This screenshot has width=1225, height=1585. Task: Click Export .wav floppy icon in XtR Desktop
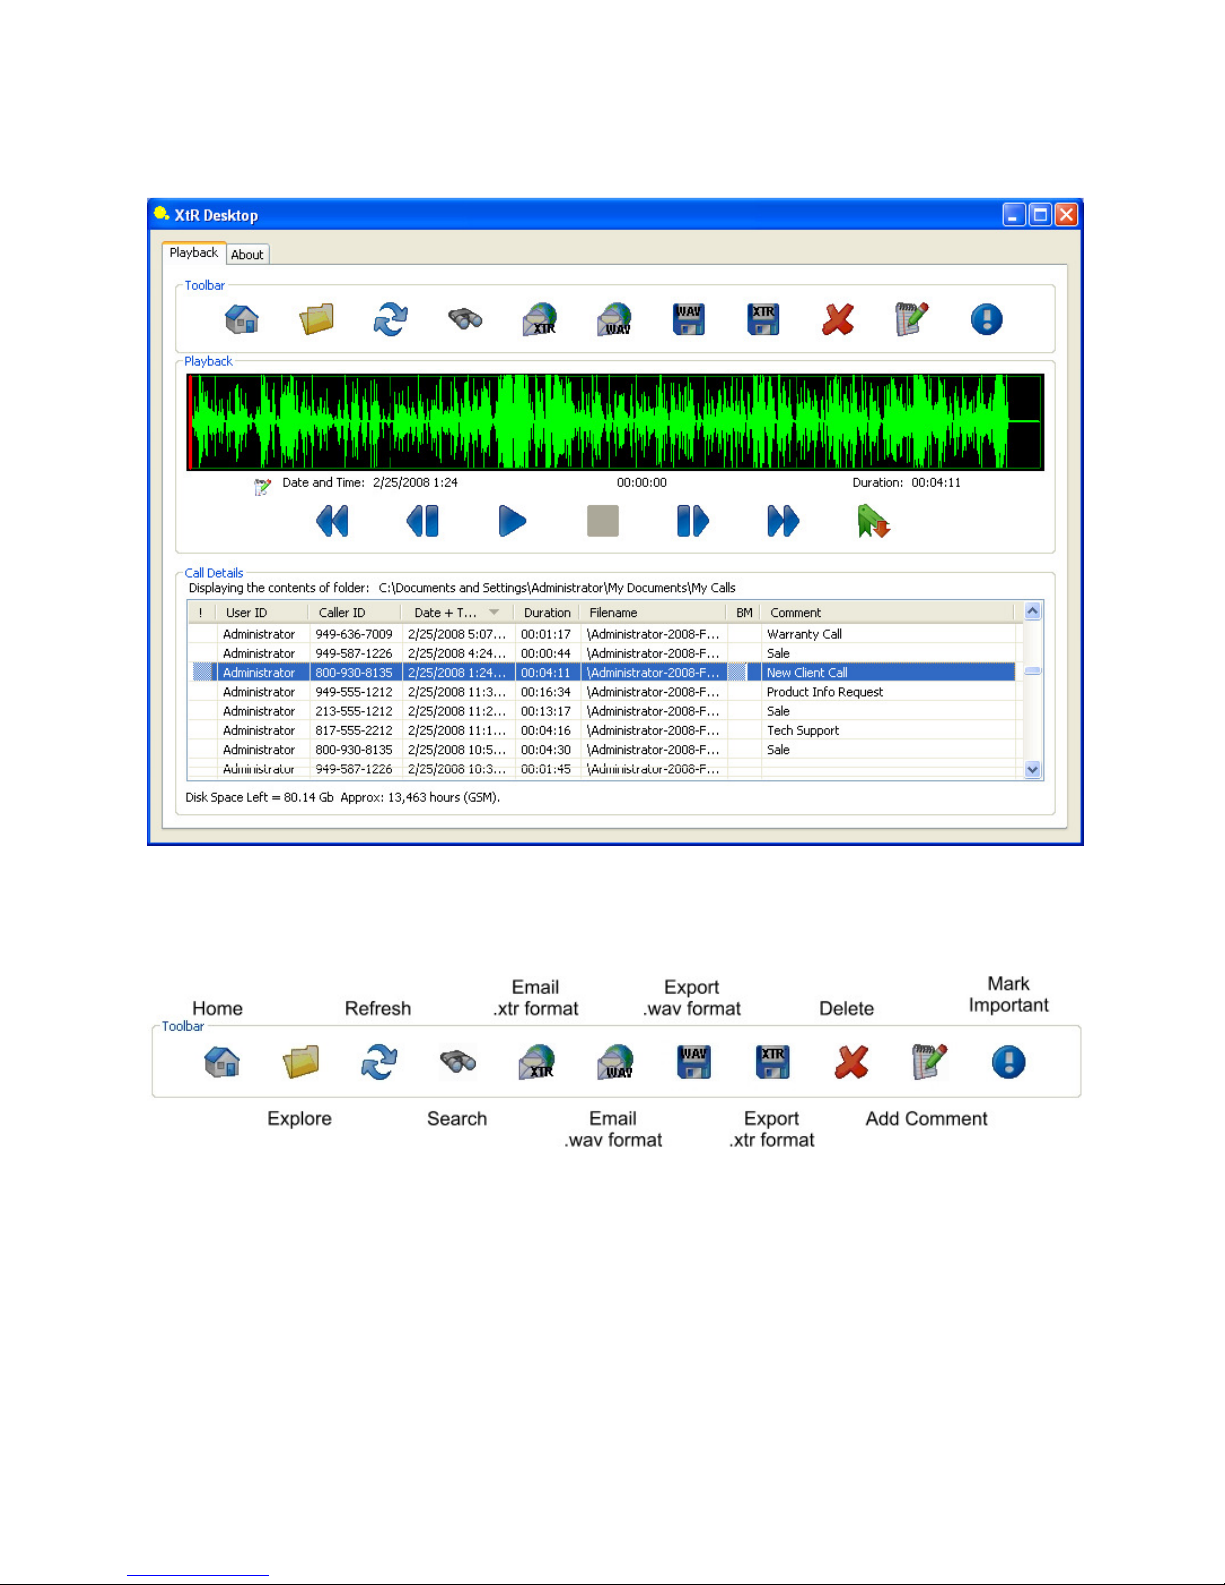click(689, 319)
